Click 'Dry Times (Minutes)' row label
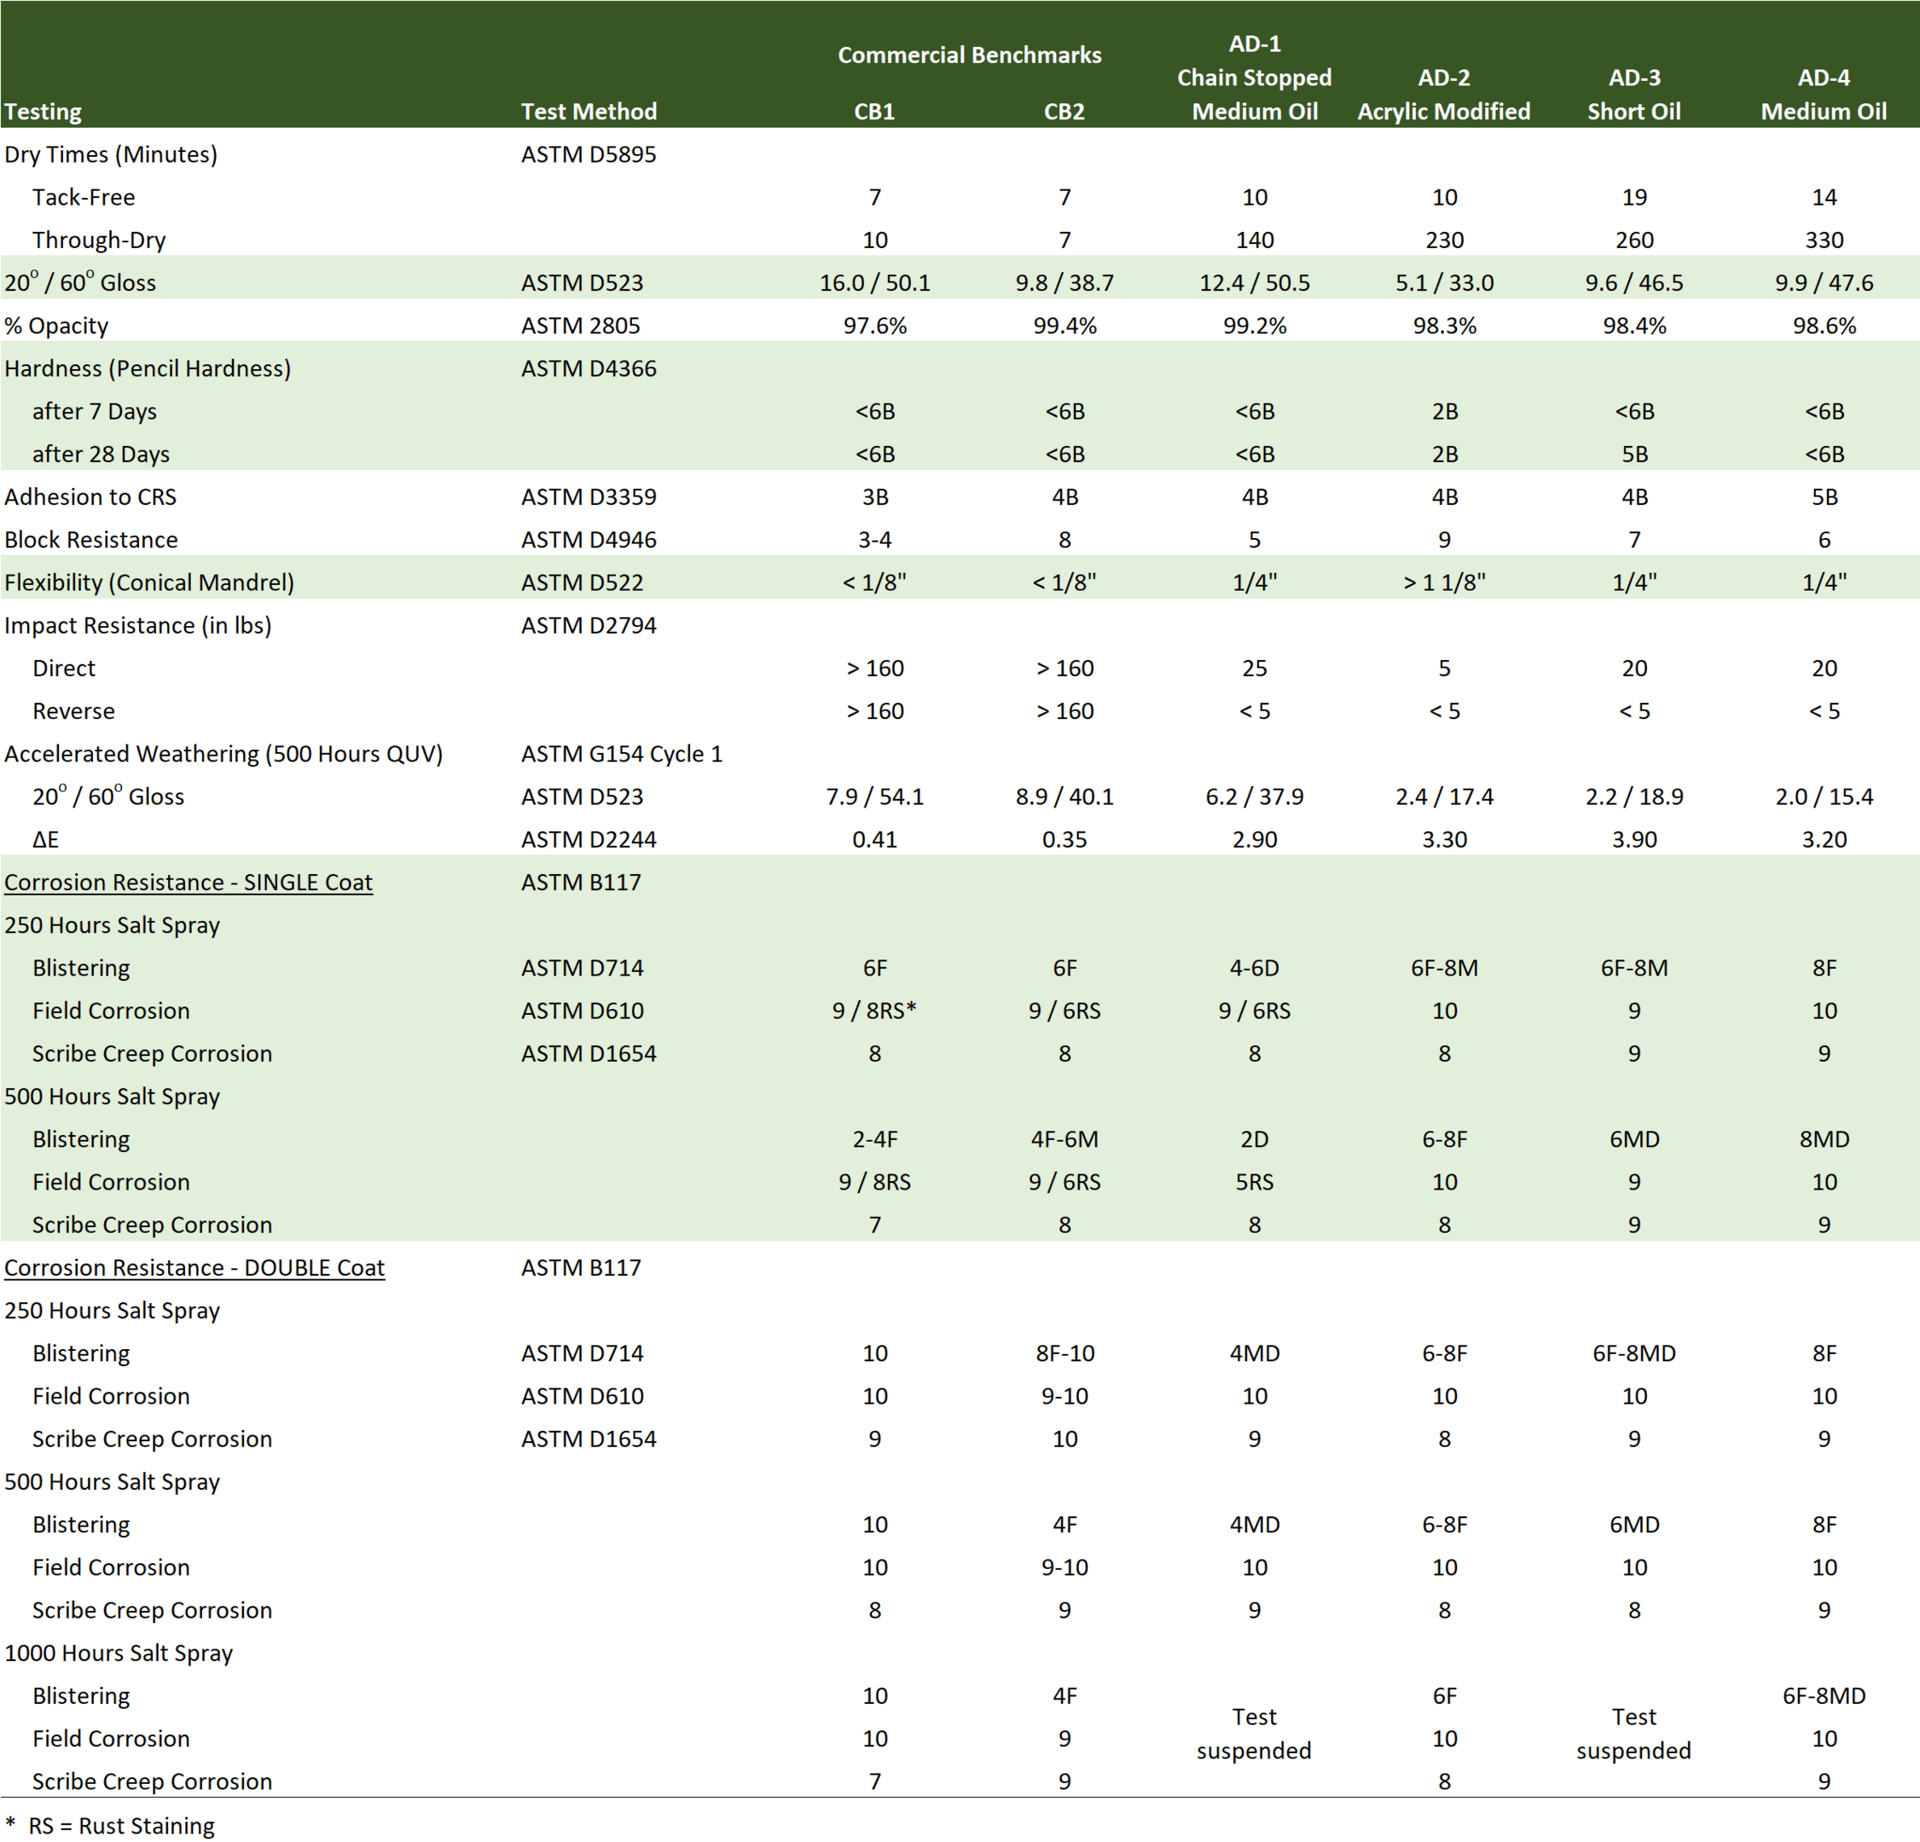 (111, 155)
